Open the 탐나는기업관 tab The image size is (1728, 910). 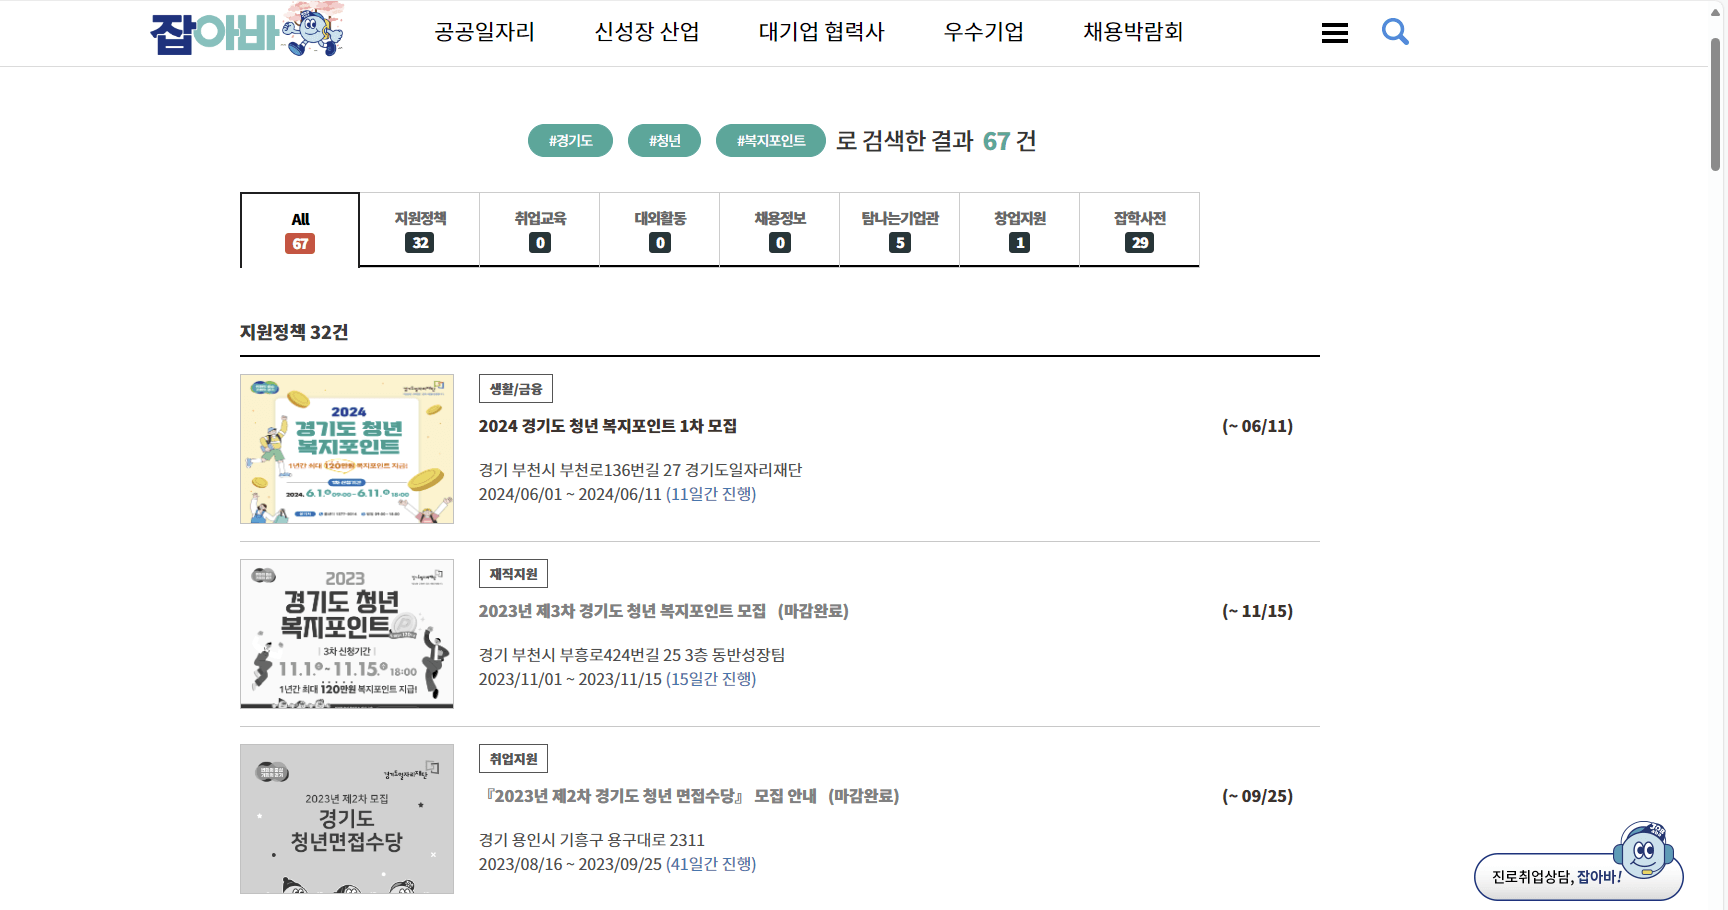899,229
